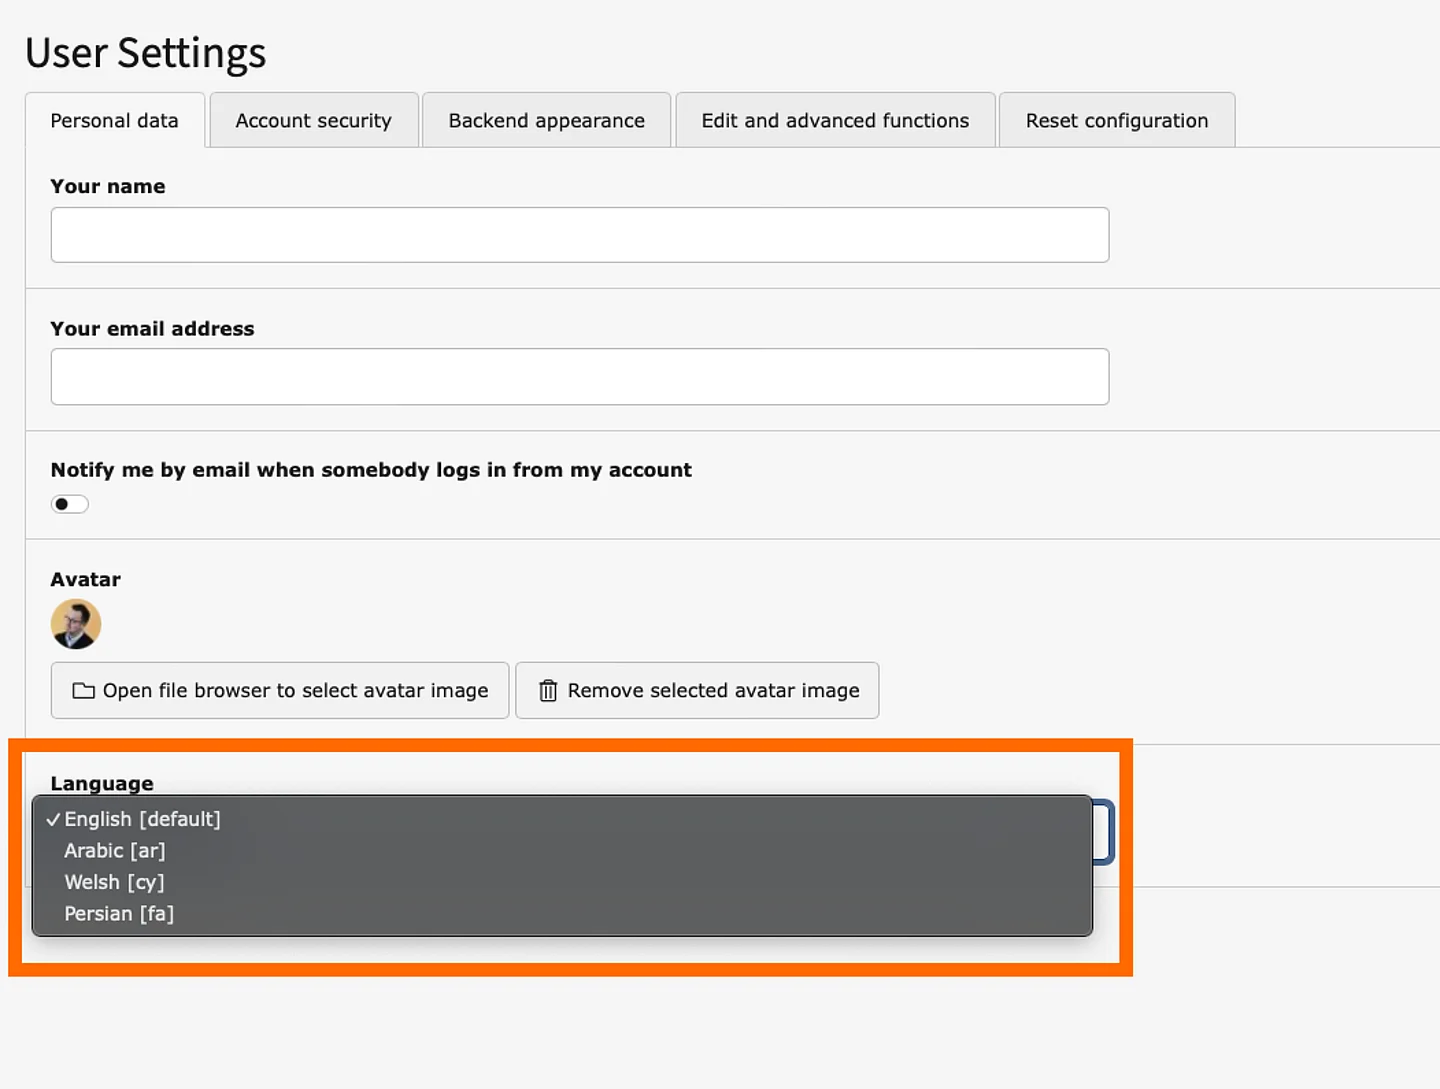The height and width of the screenshot is (1089, 1440).
Task: Click the User Settings page heading
Action: pyautogui.click(x=145, y=52)
